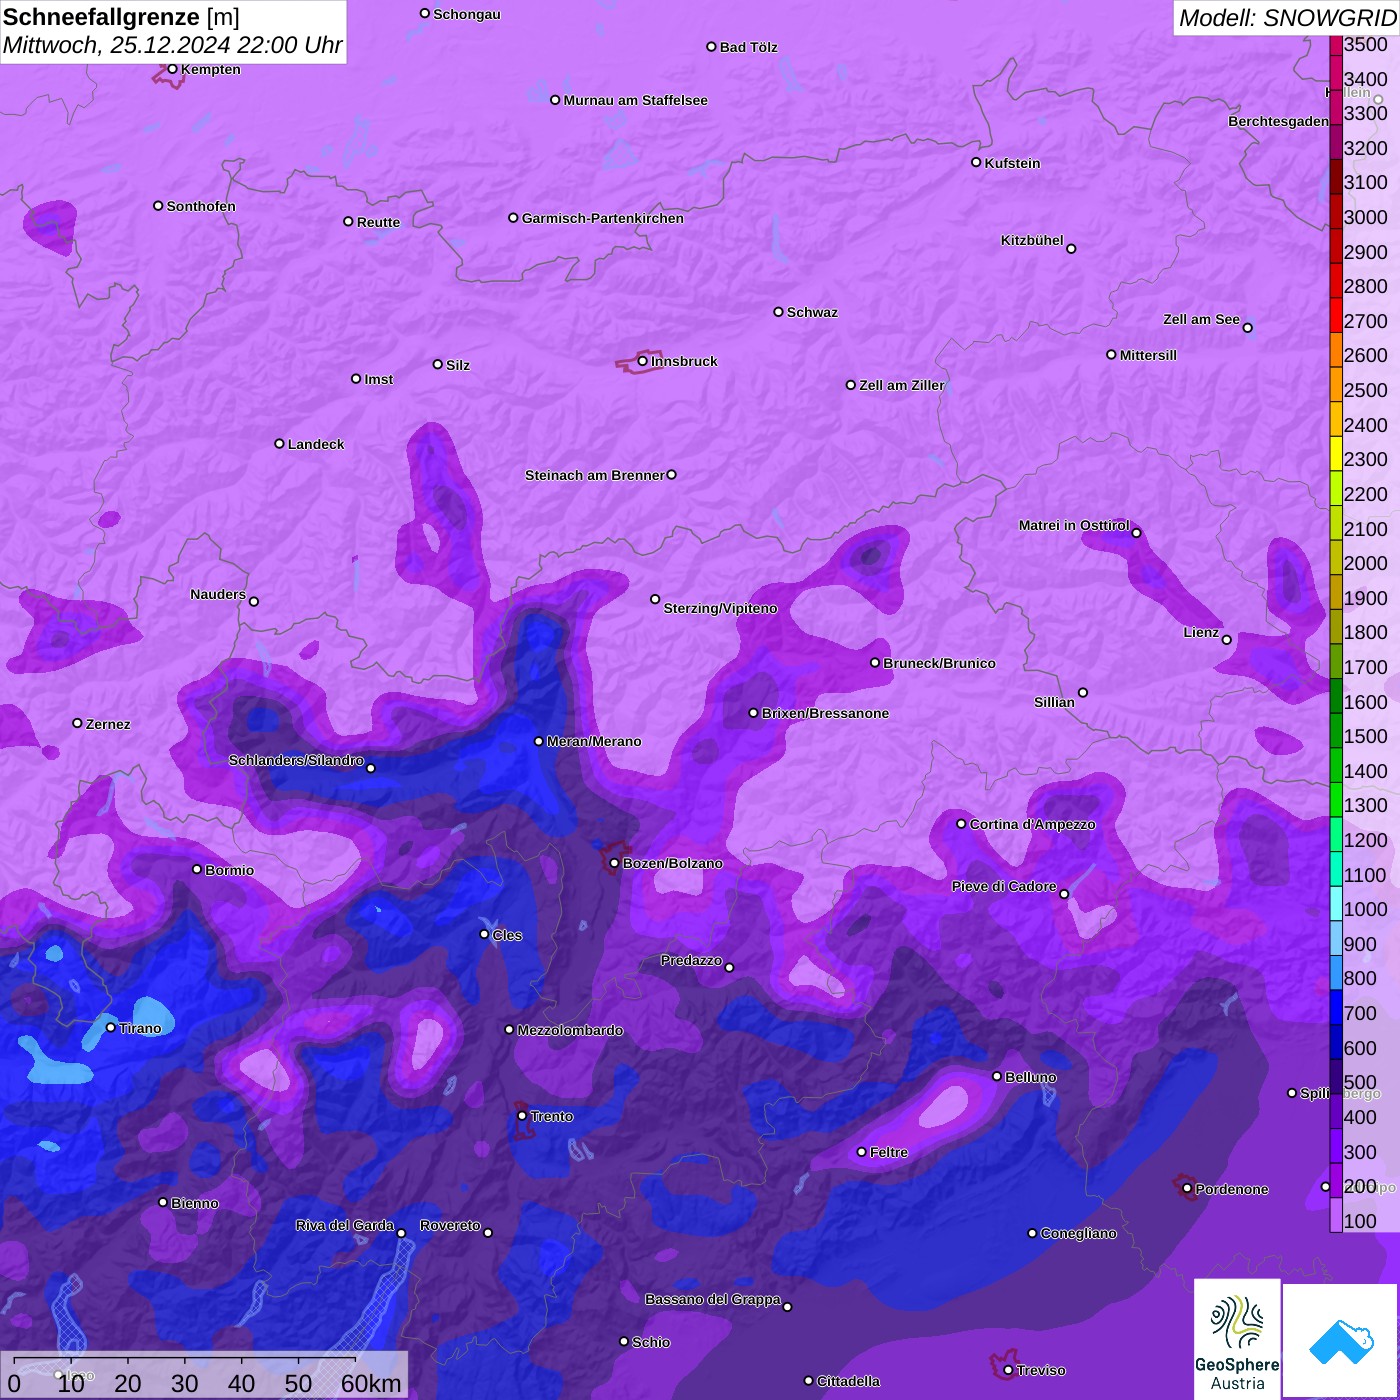Click the Trento city marker
This screenshot has width=1400, height=1400.
522,1116
